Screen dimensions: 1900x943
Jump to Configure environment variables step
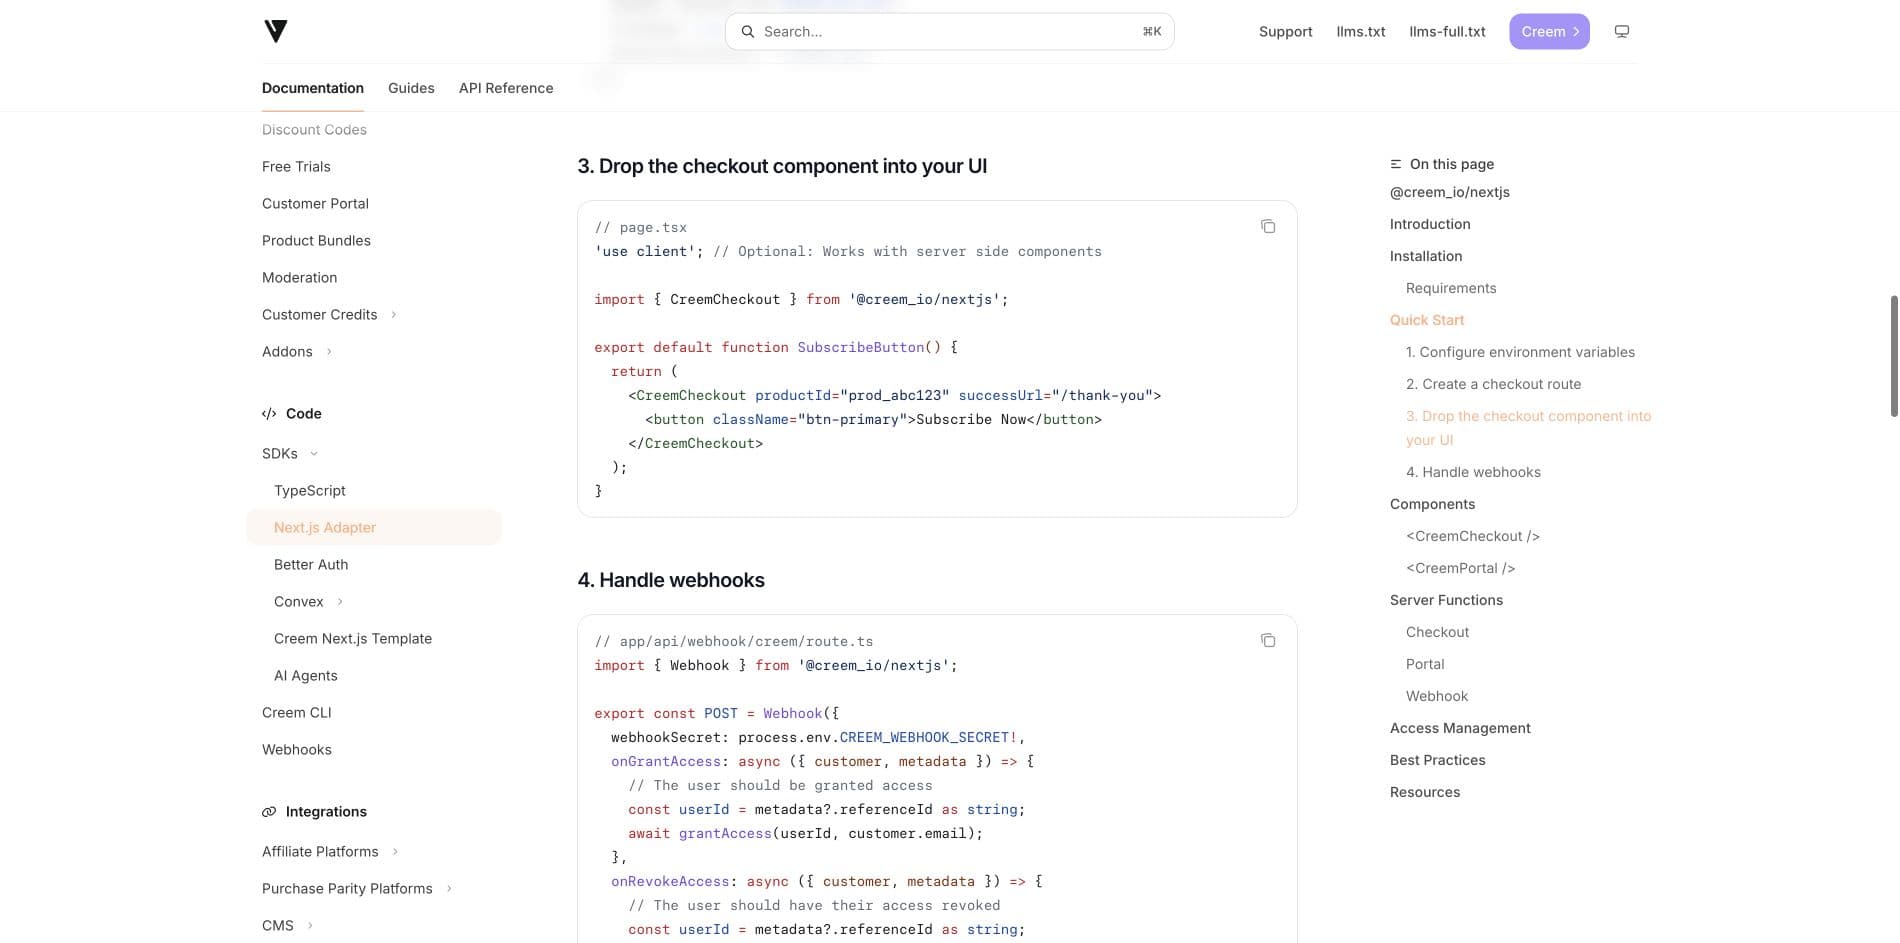1520,352
